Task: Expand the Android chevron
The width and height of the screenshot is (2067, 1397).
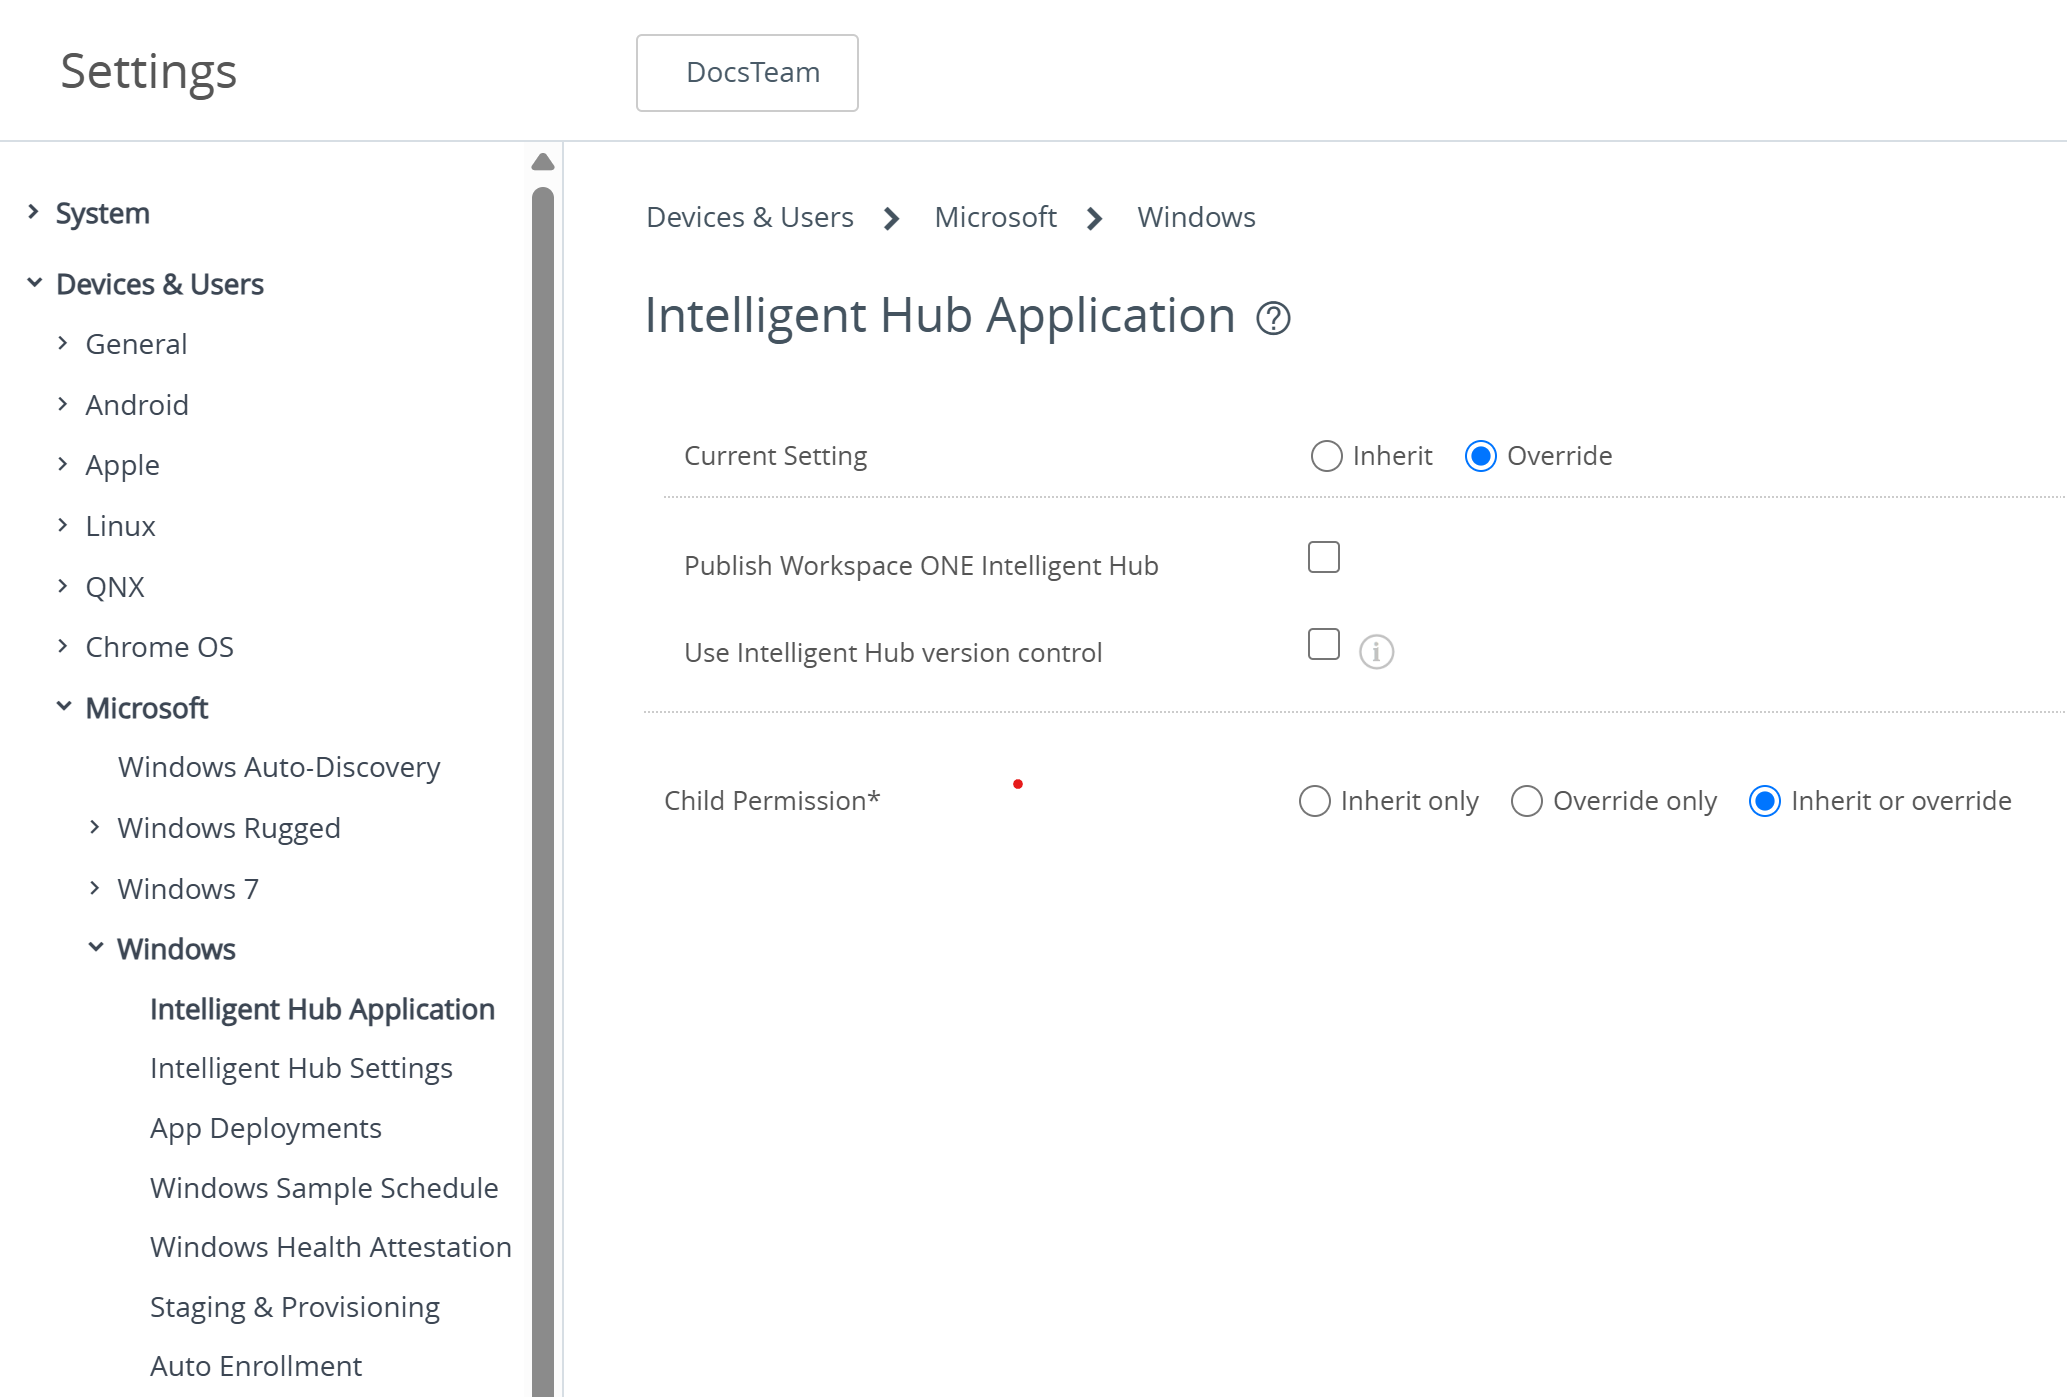Action: coord(63,404)
